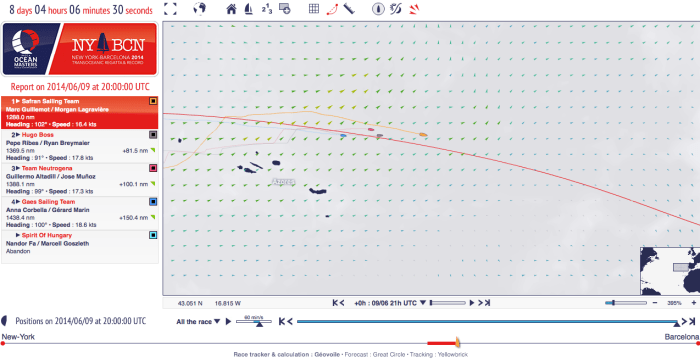This screenshot has height=362, width=700.
Task: Click the home icon in toolbar
Action: pyautogui.click(x=231, y=9)
